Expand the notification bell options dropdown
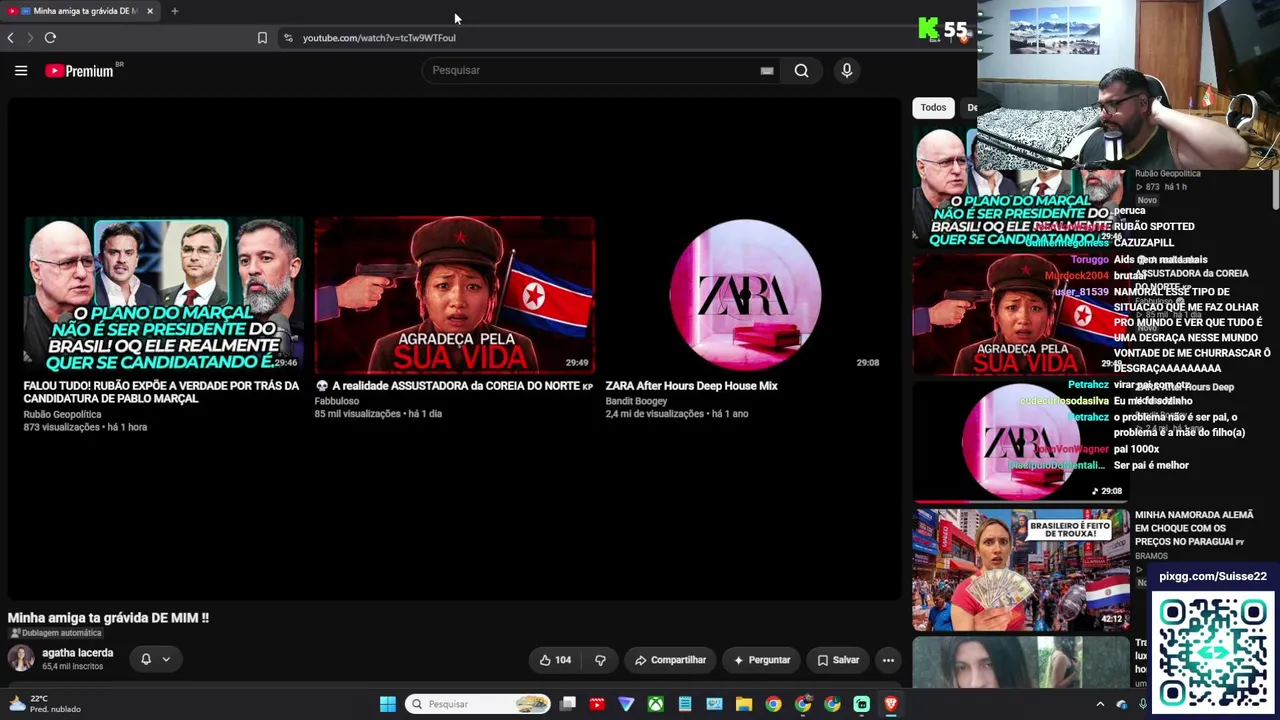This screenshot has width=1280, height=720. coord(166,660)
